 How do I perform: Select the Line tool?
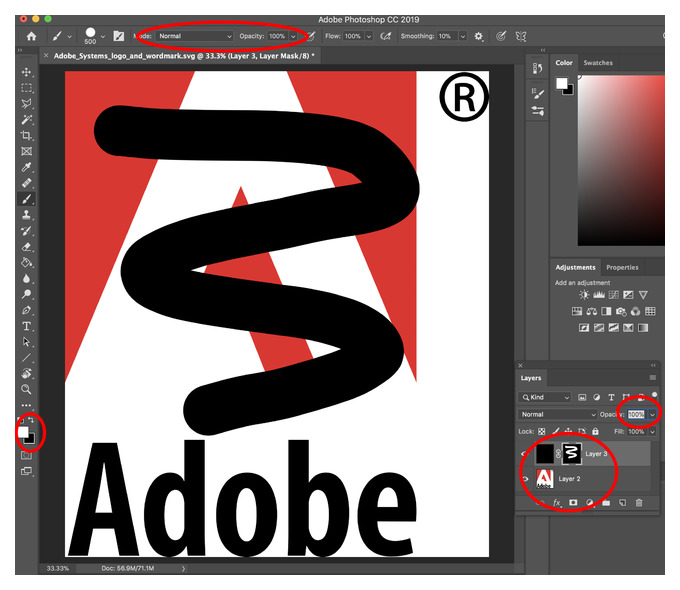coord(26,358)
